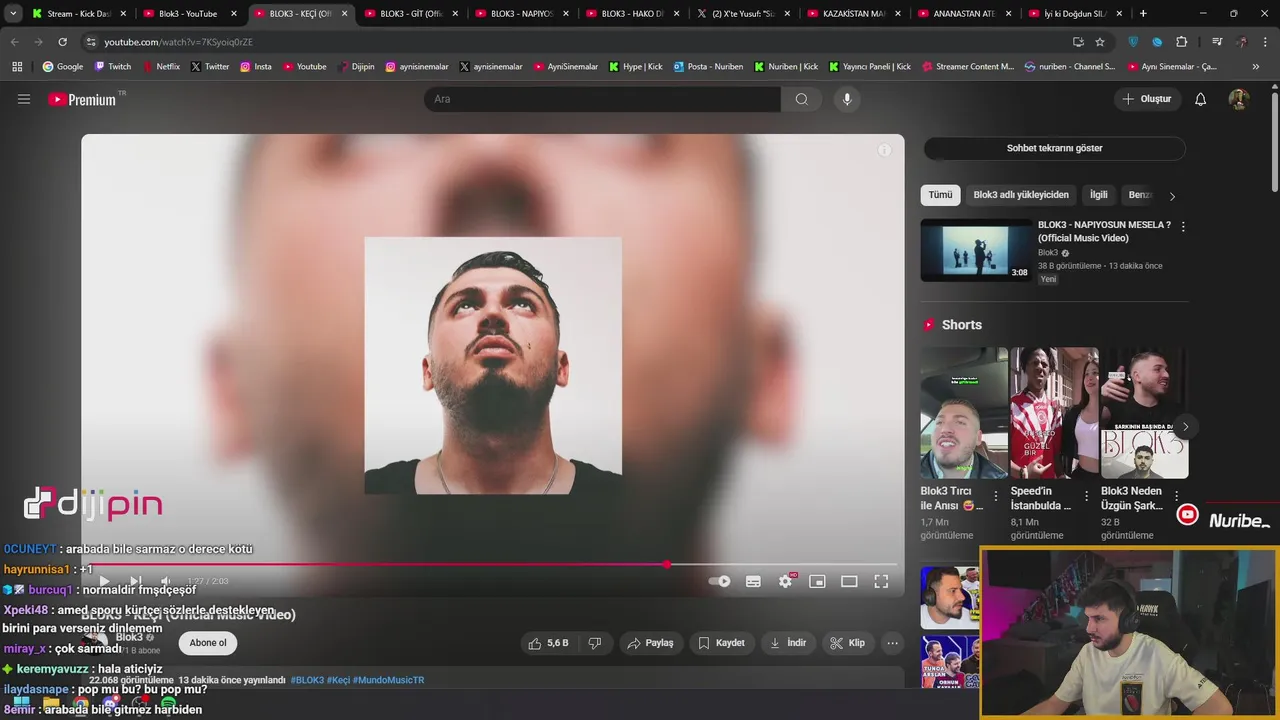This screenshot has height=720, width=1280.
Task: Reload the page
Action: (62, 42)
